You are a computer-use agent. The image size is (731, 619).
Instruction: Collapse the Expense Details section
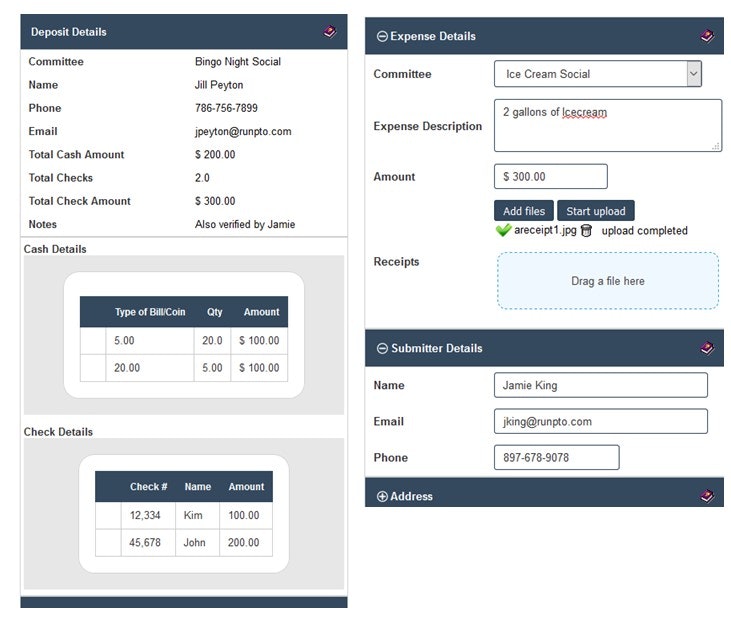382,36
